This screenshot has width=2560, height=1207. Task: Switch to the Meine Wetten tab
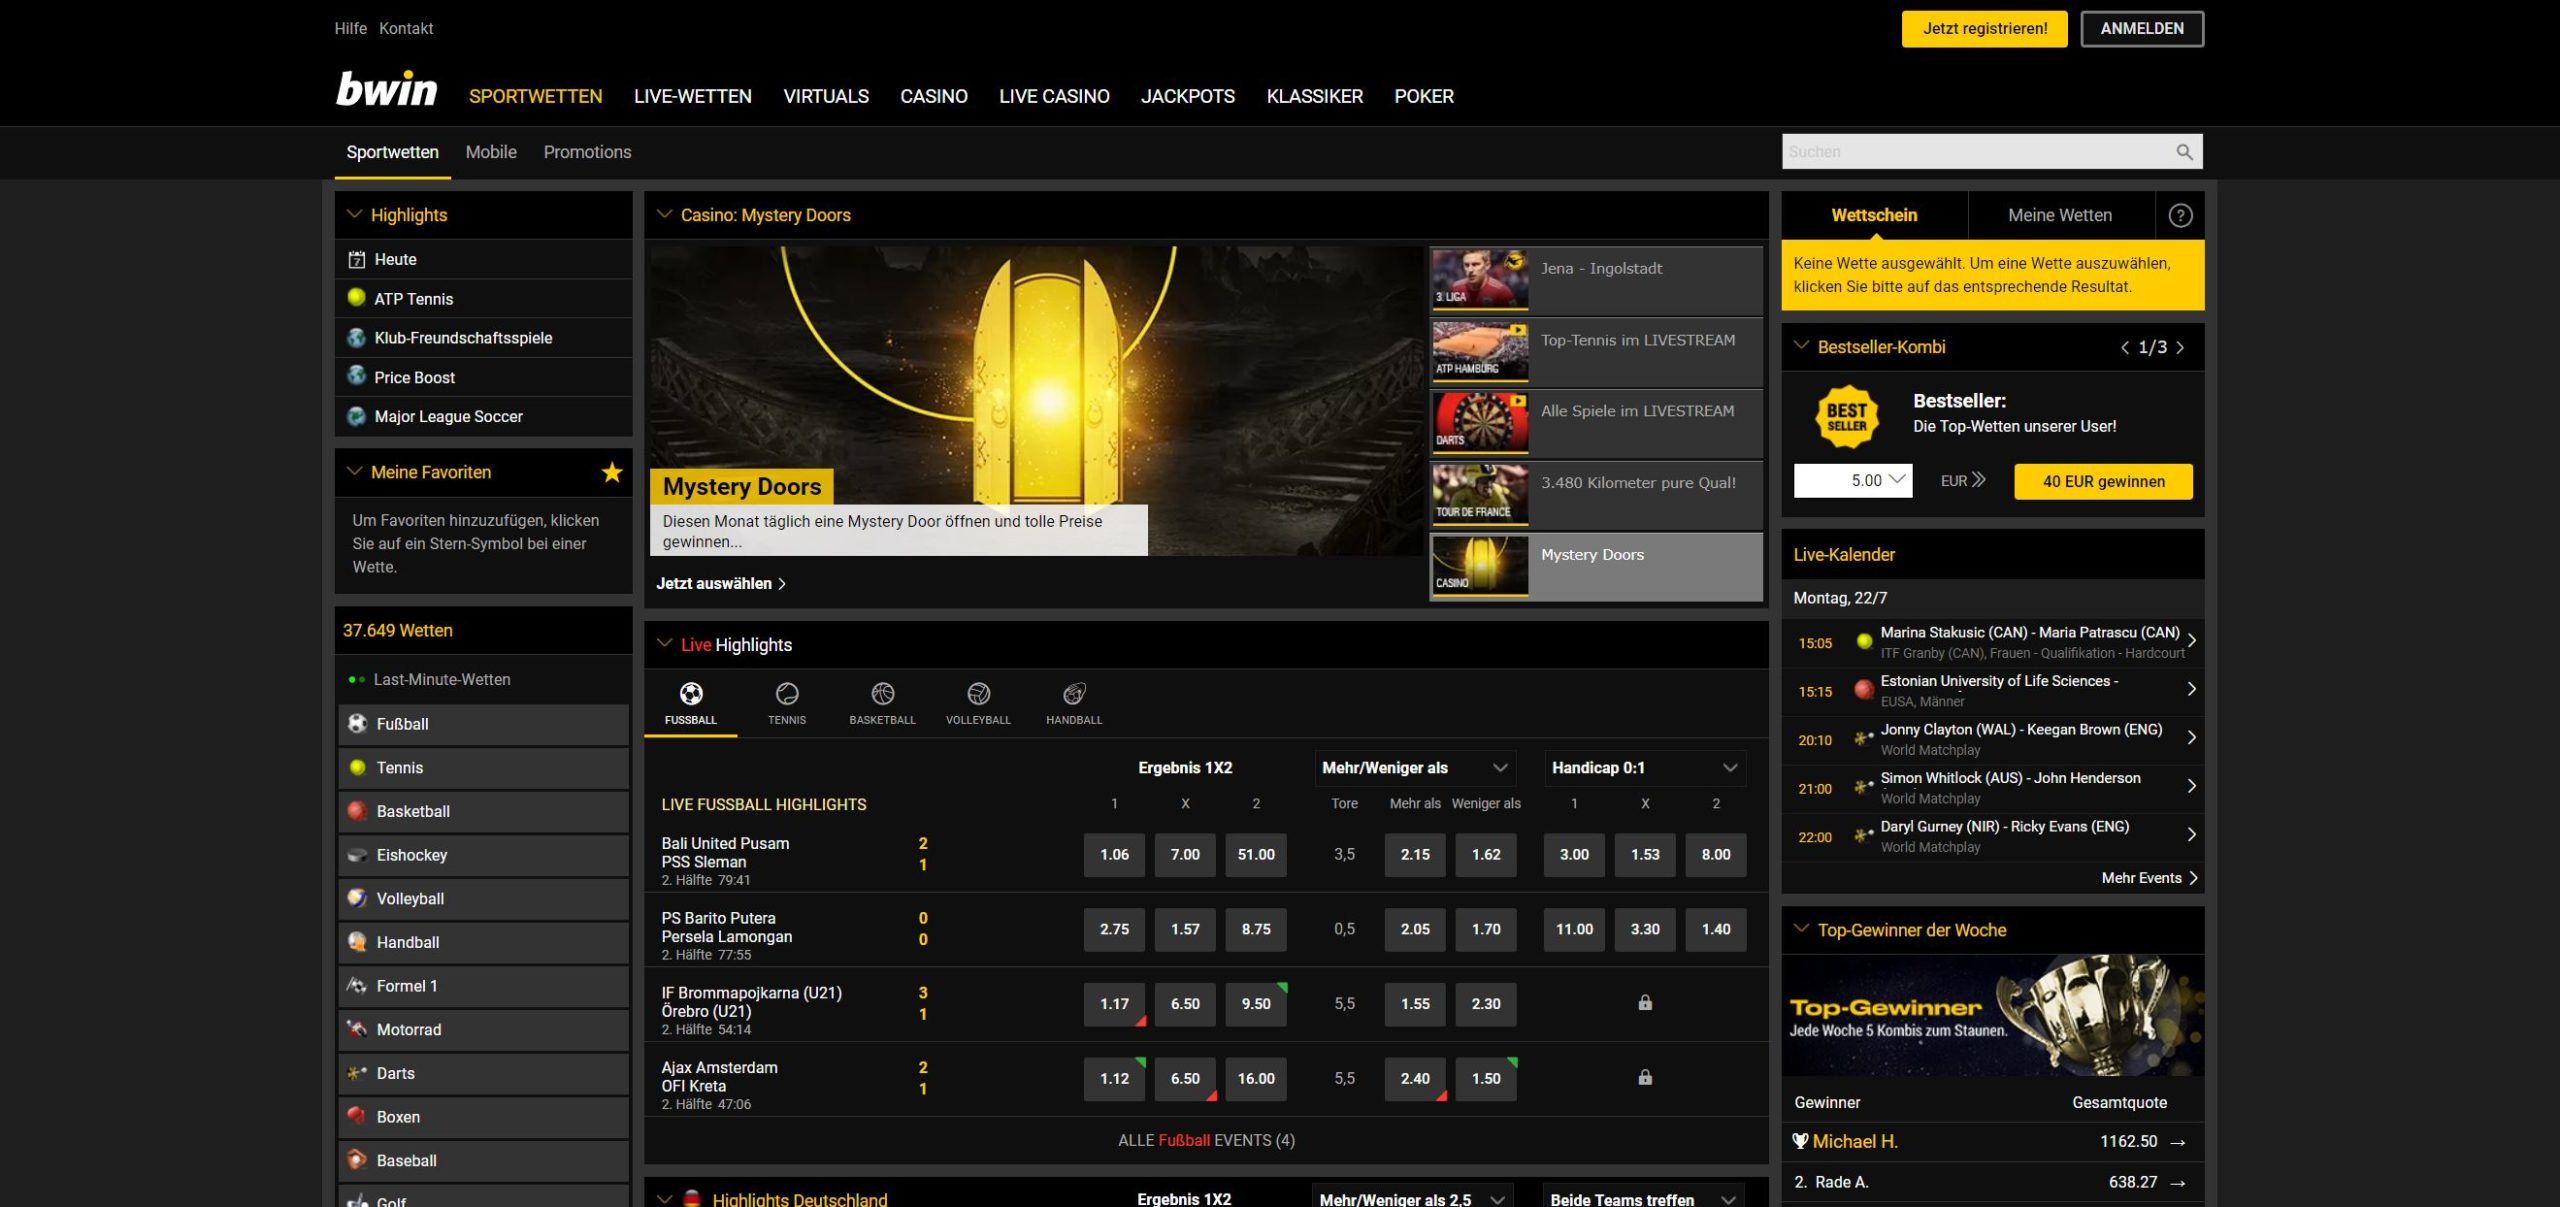2060,215
